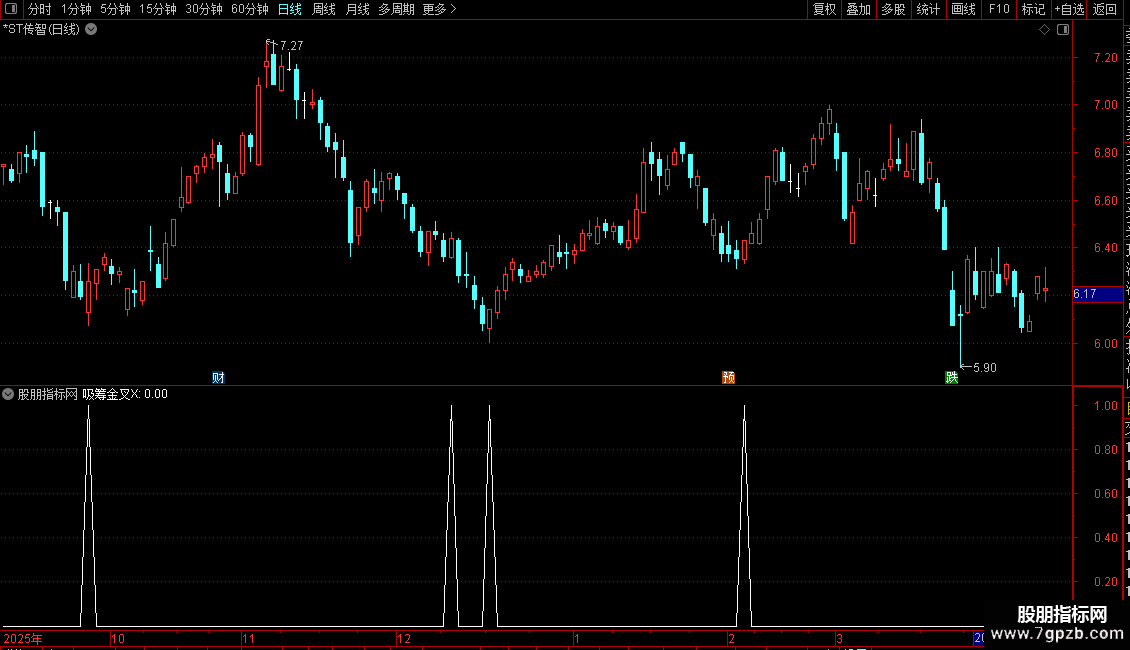
Task: Click month 3 on the time axis
Action: (840, 638)
